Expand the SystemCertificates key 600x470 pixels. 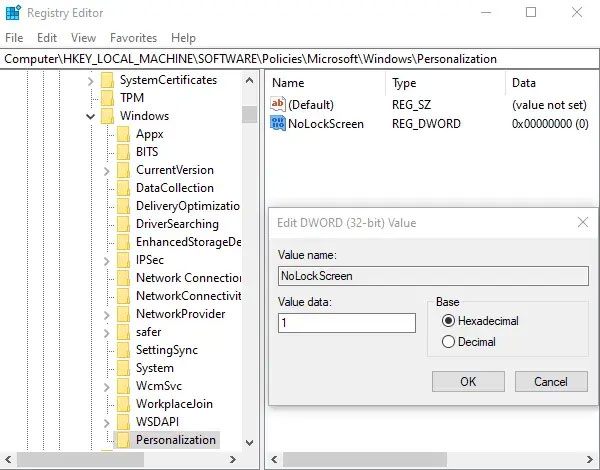(x=91, y=81)
